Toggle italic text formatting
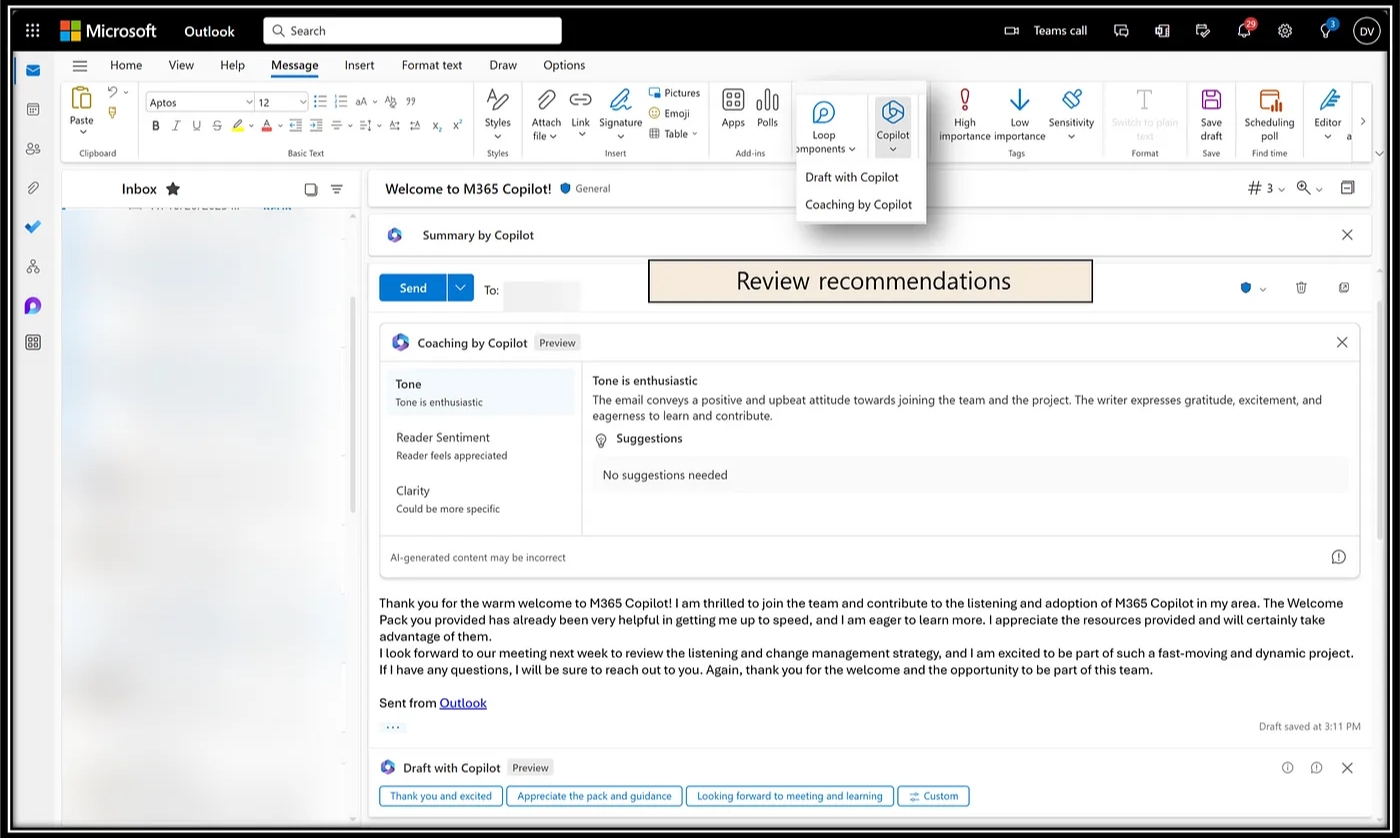 coord(176,126)
